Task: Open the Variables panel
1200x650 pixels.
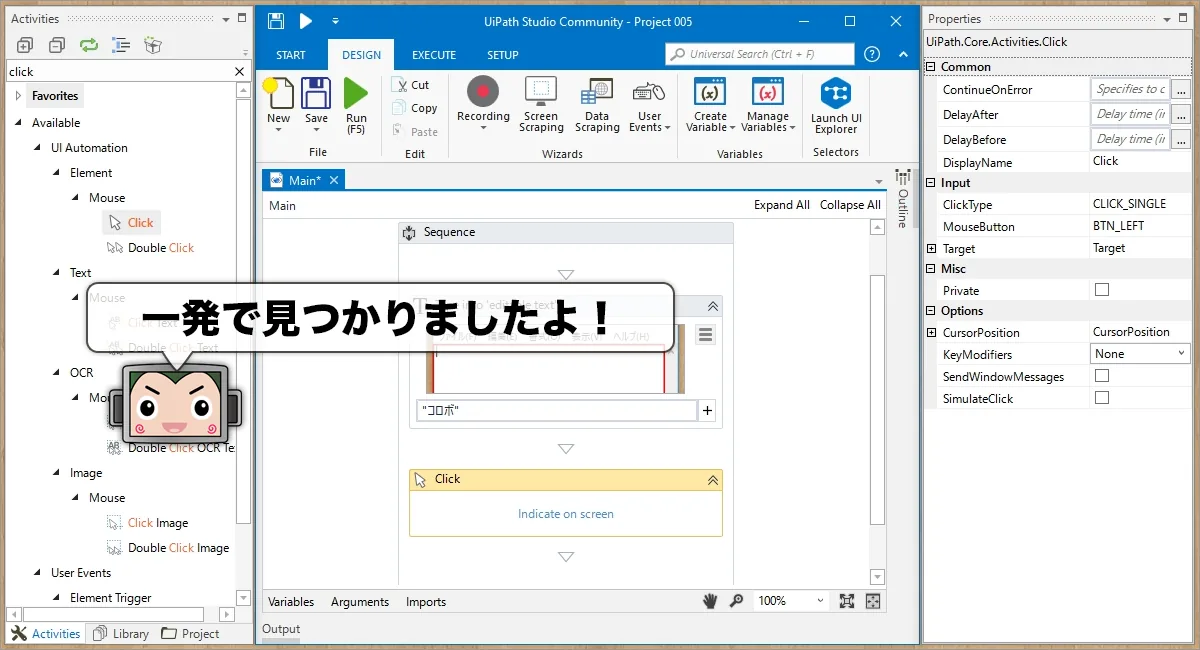Action: click(x=291, y=602)
